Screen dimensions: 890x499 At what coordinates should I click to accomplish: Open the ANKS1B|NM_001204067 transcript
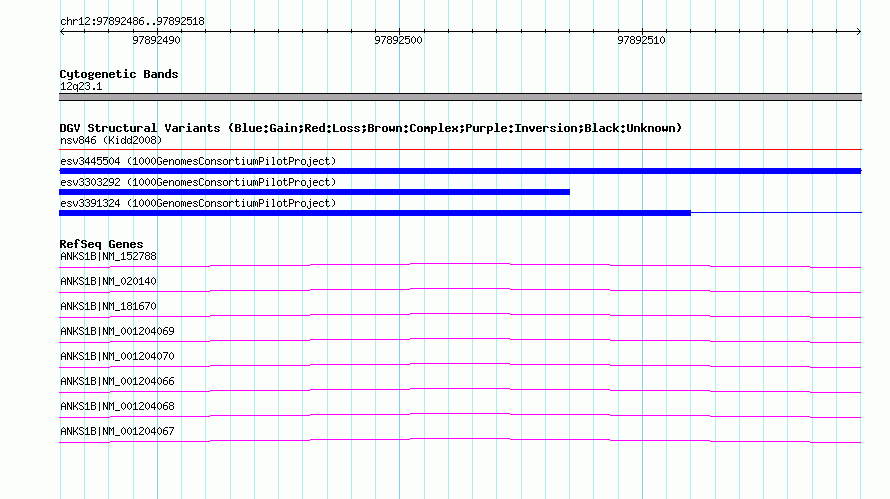[117, 431]
